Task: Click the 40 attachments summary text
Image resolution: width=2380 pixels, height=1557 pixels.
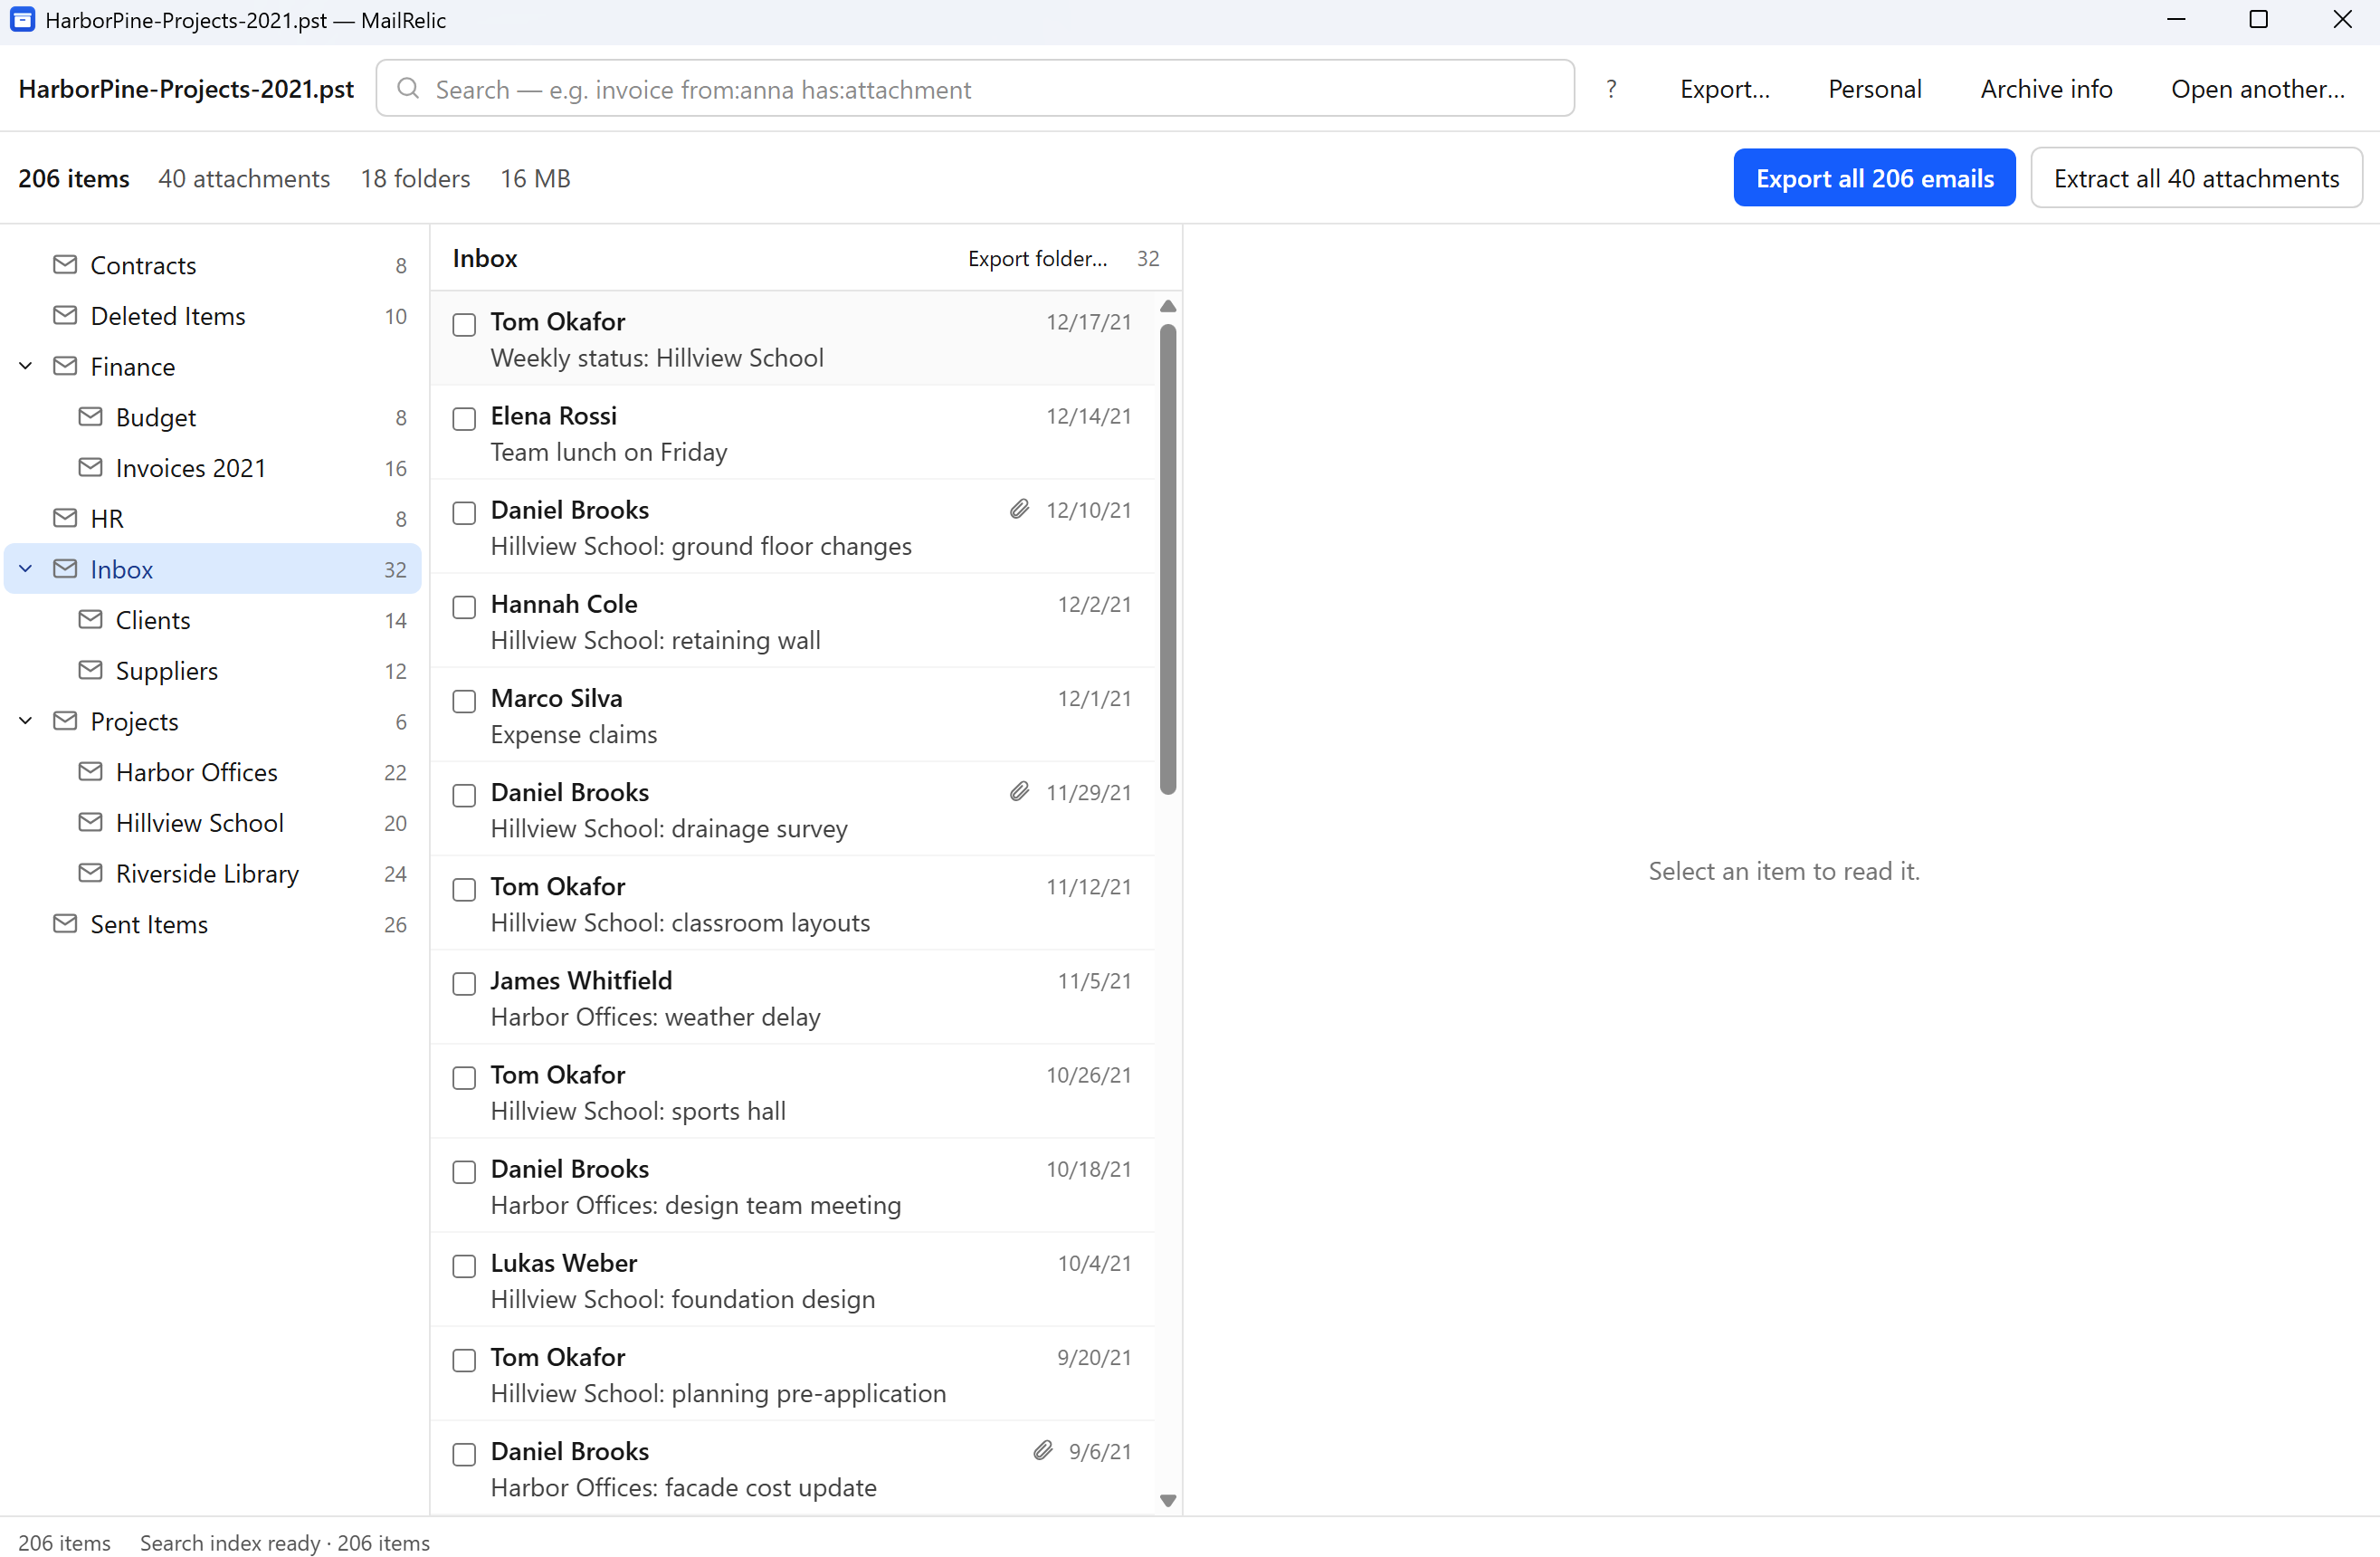Action: tap(244, 178)
